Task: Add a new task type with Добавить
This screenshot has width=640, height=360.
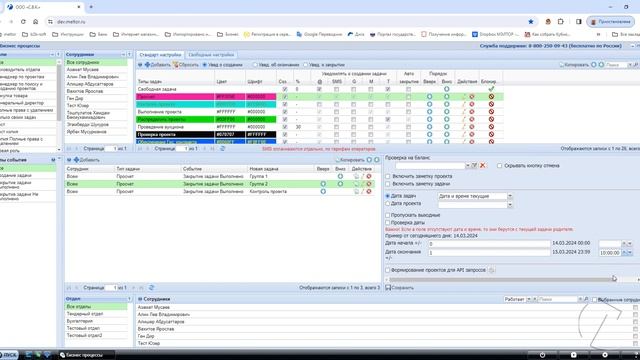Action: (158, 65)
